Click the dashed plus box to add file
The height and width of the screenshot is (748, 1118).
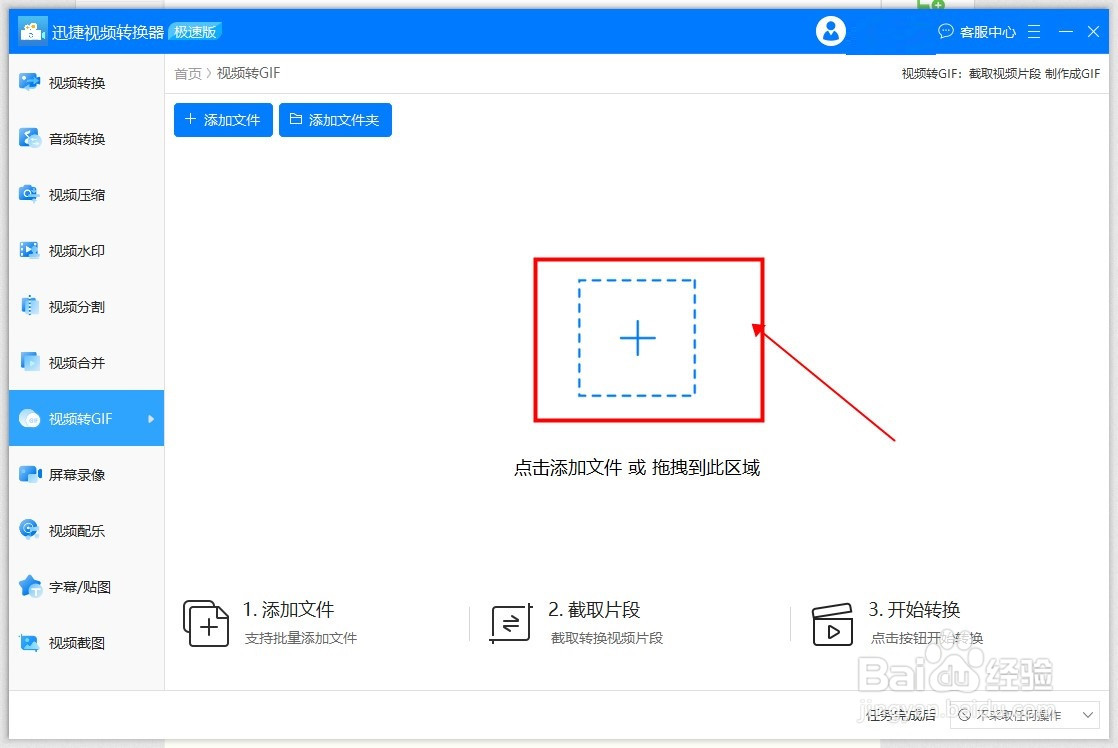[x=637, y=338]
